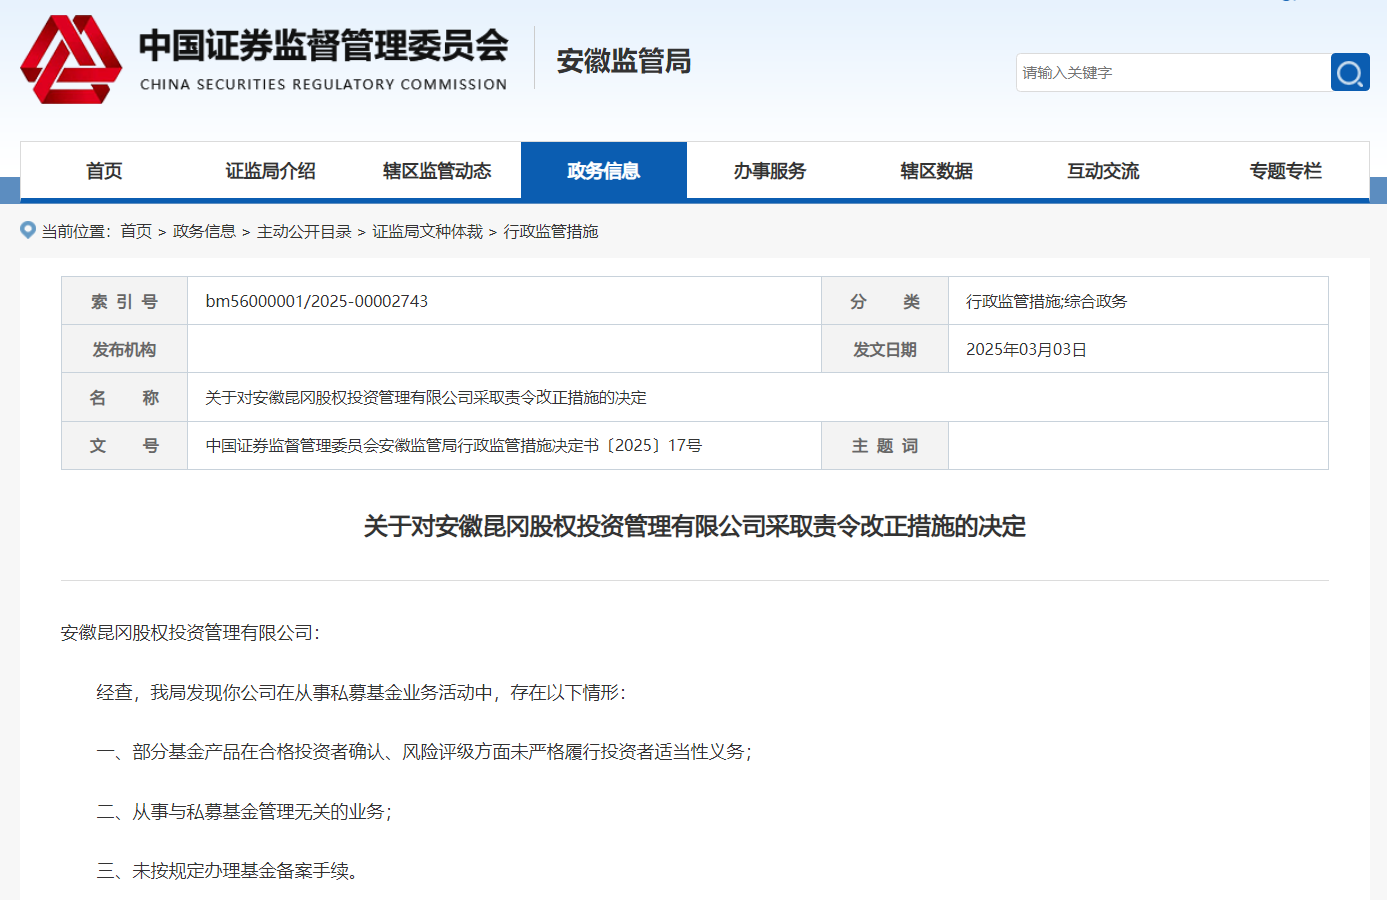The image size is (1387, 900).
Task: Select the 辖区监管动态 navigation tab
Action: coord(437,171)
